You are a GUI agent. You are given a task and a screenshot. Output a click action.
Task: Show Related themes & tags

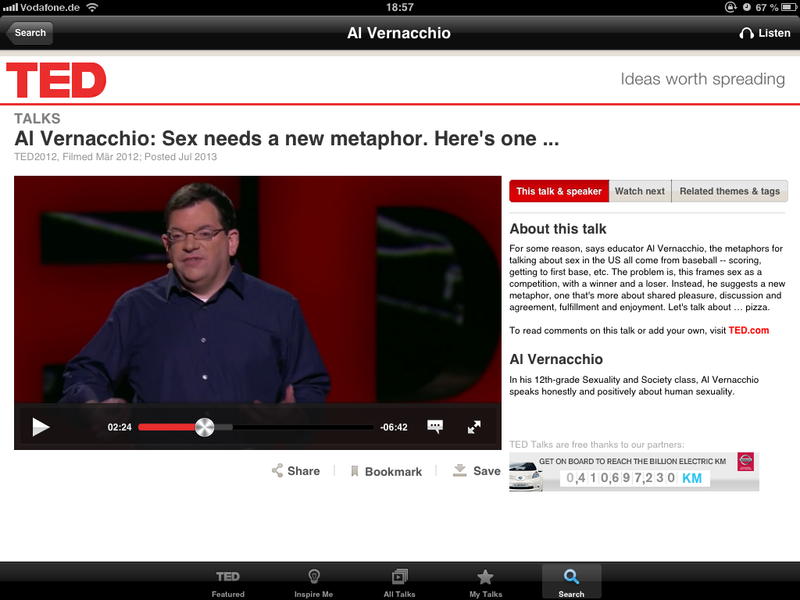pyautogui.click(x=729, y=191)
